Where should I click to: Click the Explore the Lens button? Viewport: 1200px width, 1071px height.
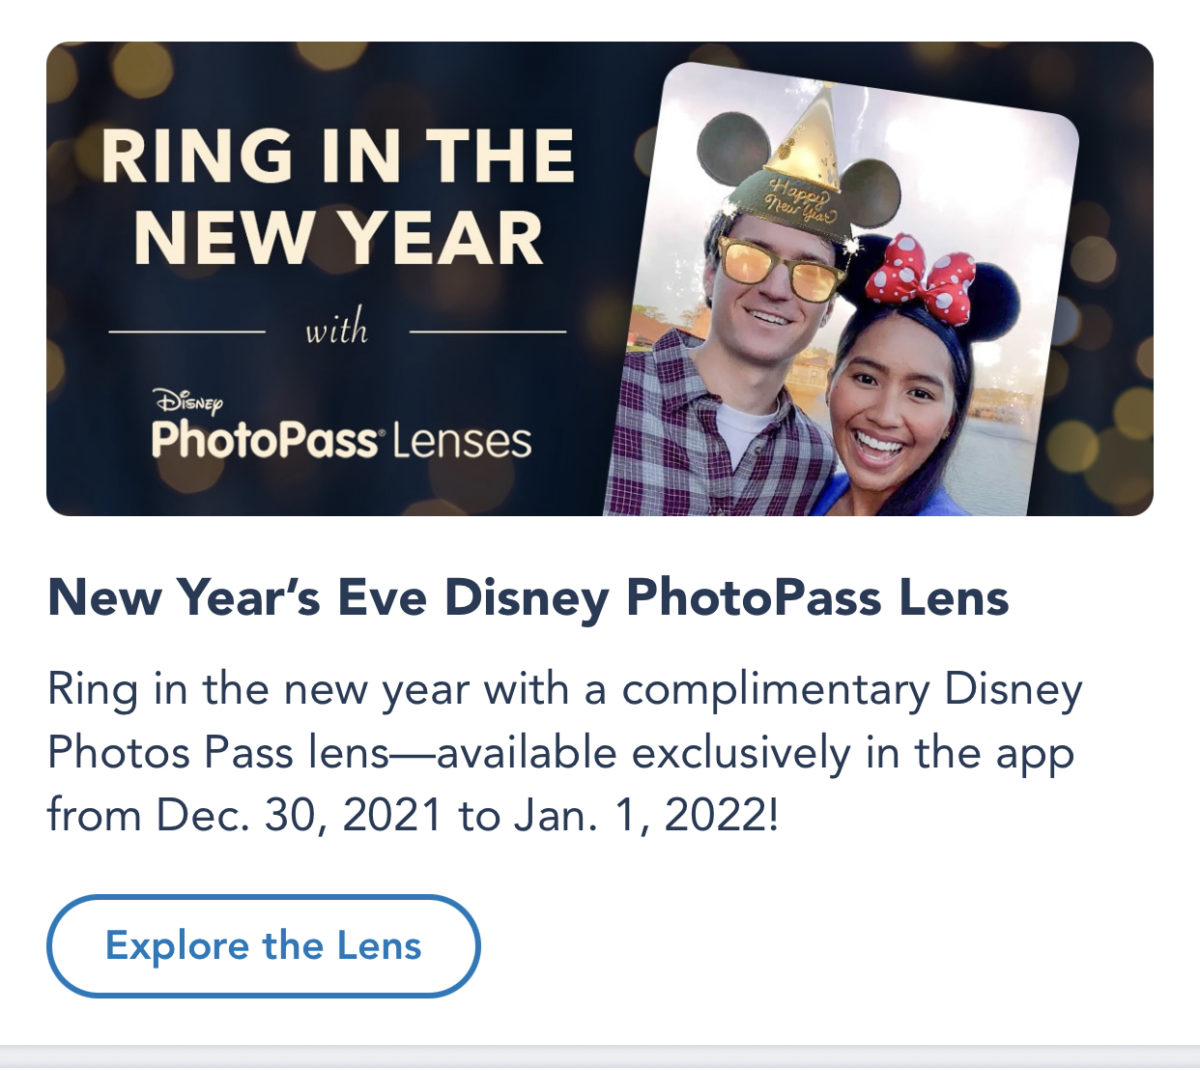[263, 946]
